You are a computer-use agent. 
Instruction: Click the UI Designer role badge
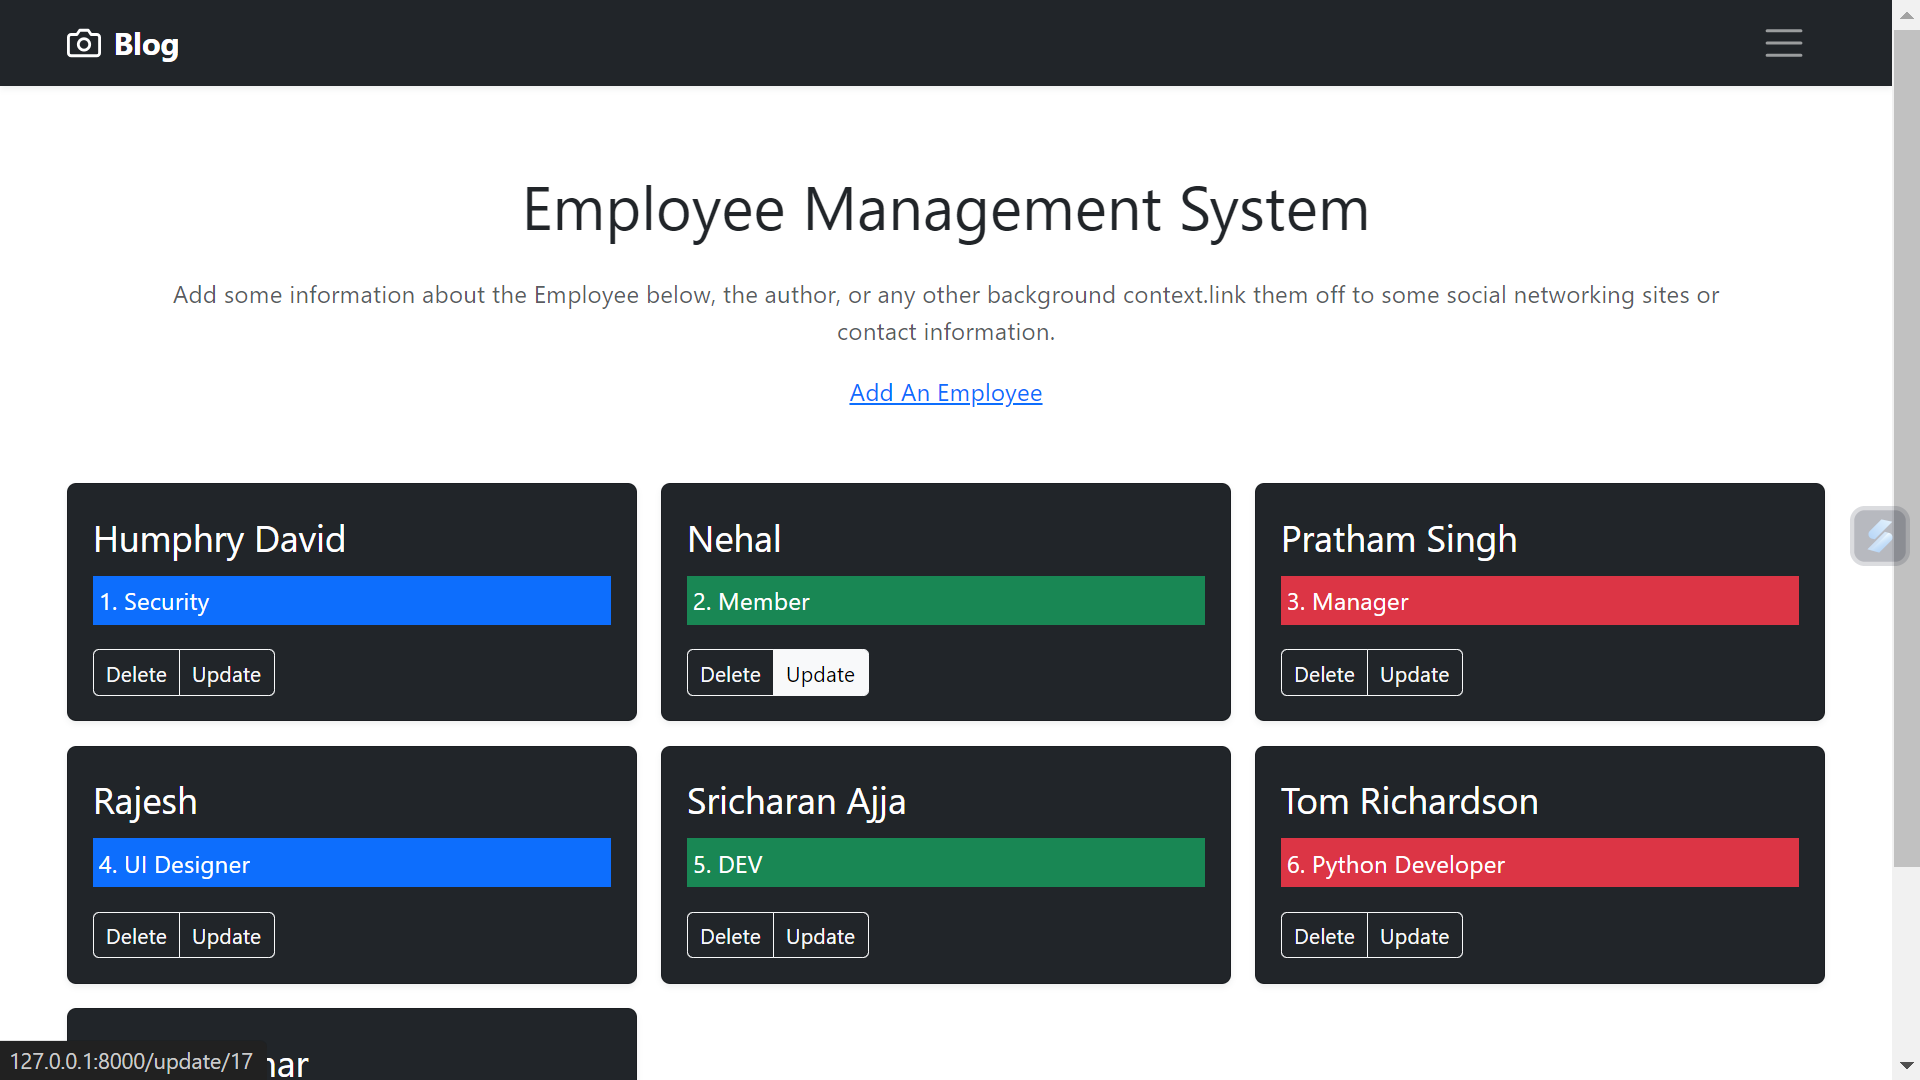[x=351, y=863]
